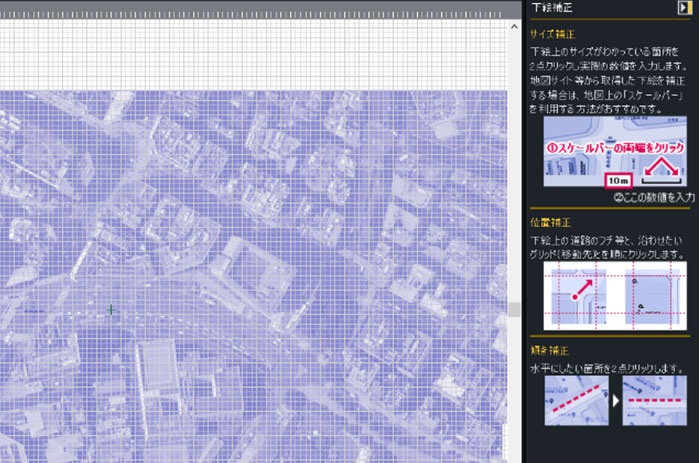700x463 pixels.
Task: Select the サイズ補正 heading
Action: click(558, 32)
